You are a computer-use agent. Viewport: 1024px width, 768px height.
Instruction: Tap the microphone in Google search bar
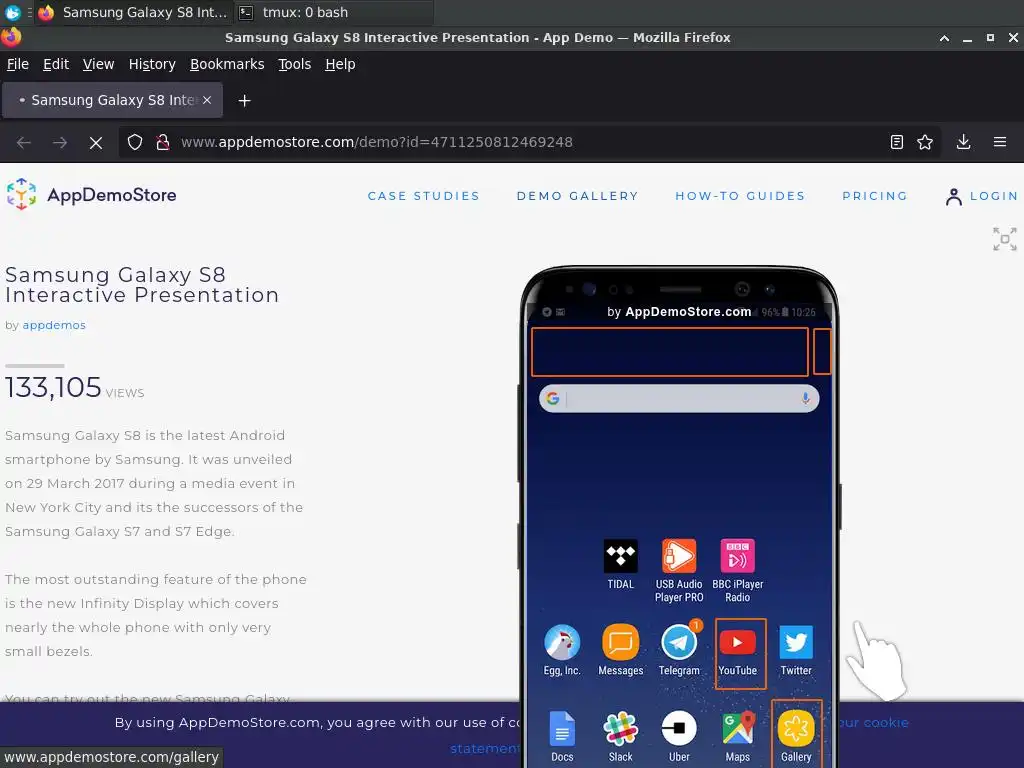coord(806,398)
